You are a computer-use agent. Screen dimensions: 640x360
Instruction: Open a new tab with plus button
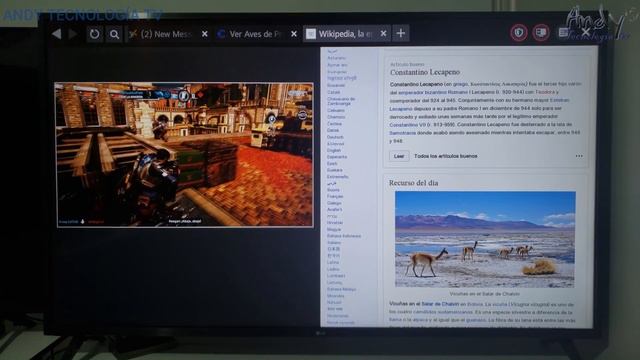click(401, 33)
